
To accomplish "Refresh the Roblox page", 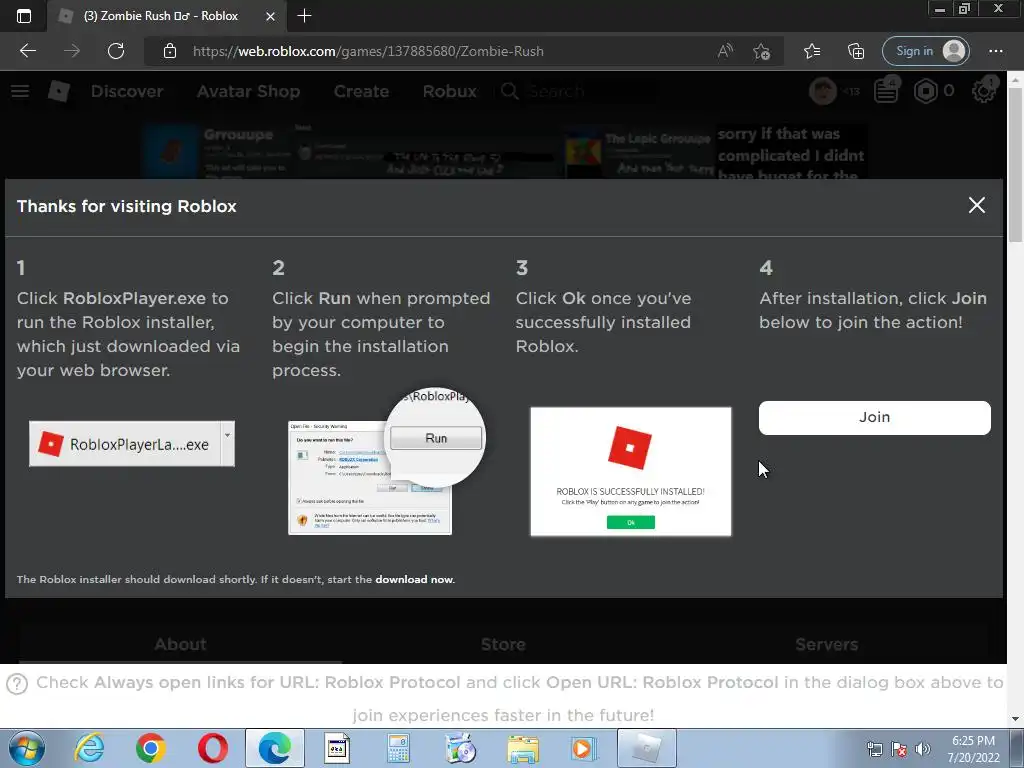I will coord(116,51).
